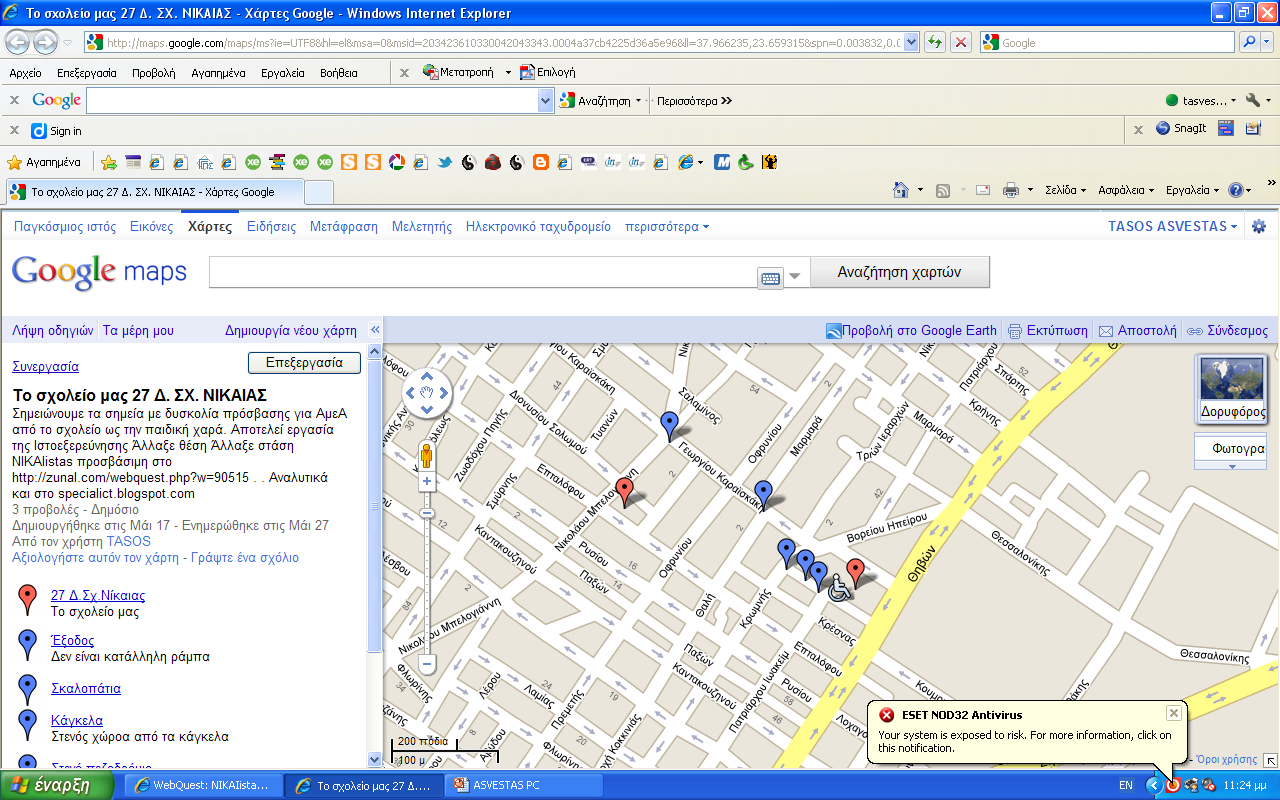Click the red marker near Νικολάου Μπελογιάννη street
Viewport: 1280px width, 800px height.
click(625, 492)
